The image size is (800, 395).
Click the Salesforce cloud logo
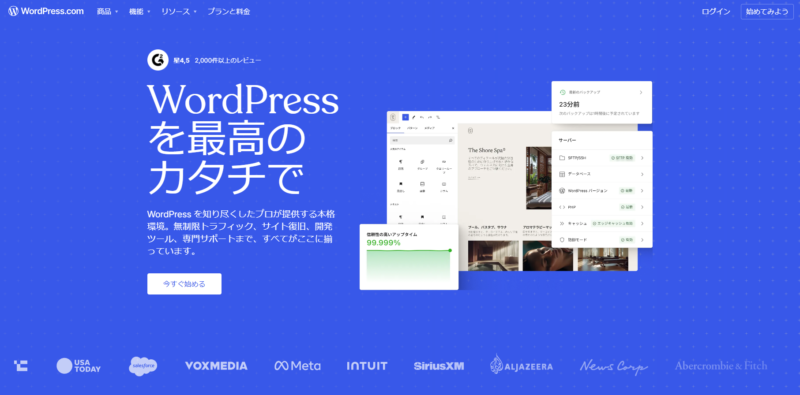click(143, 366)
